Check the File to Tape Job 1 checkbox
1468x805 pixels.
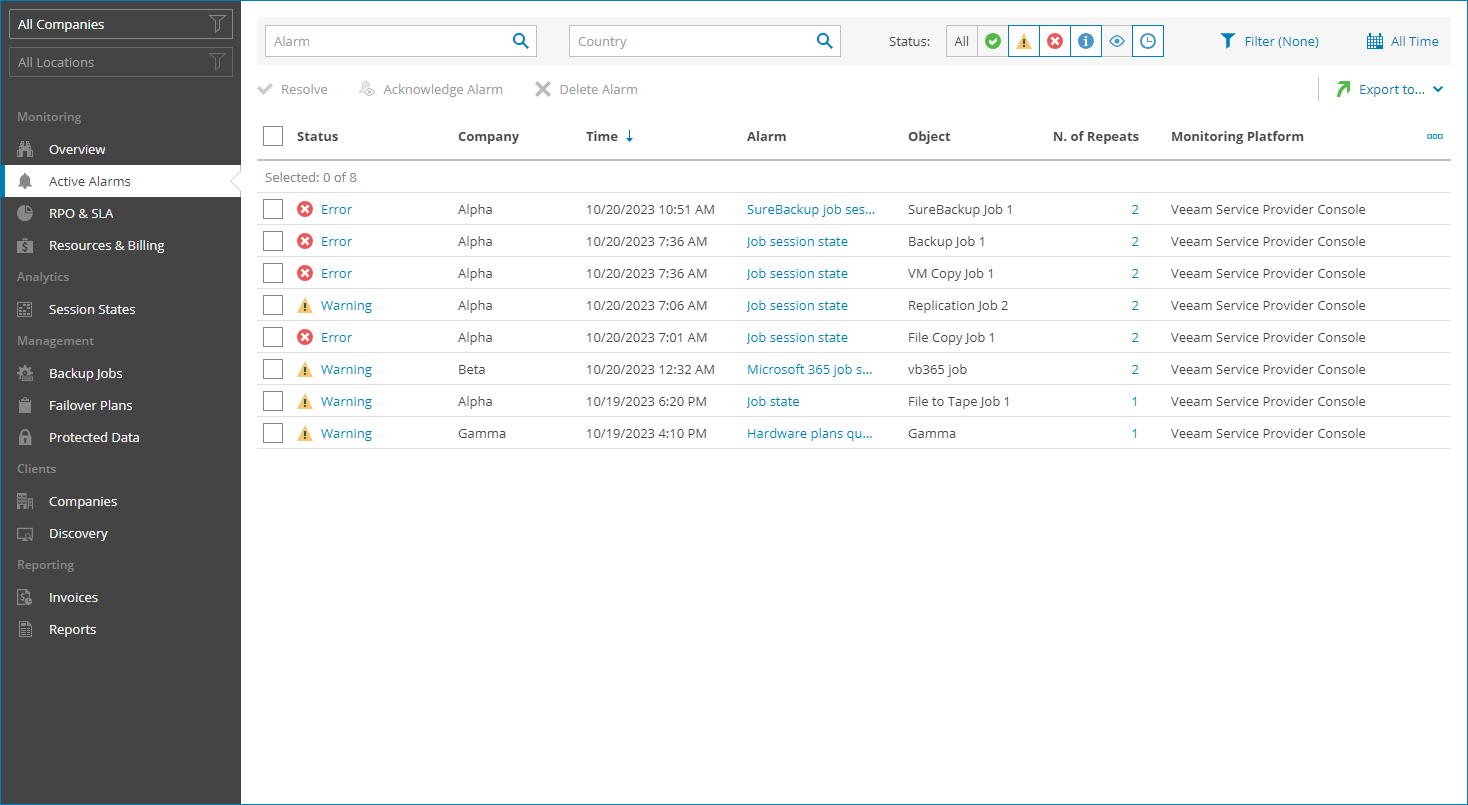273,401
